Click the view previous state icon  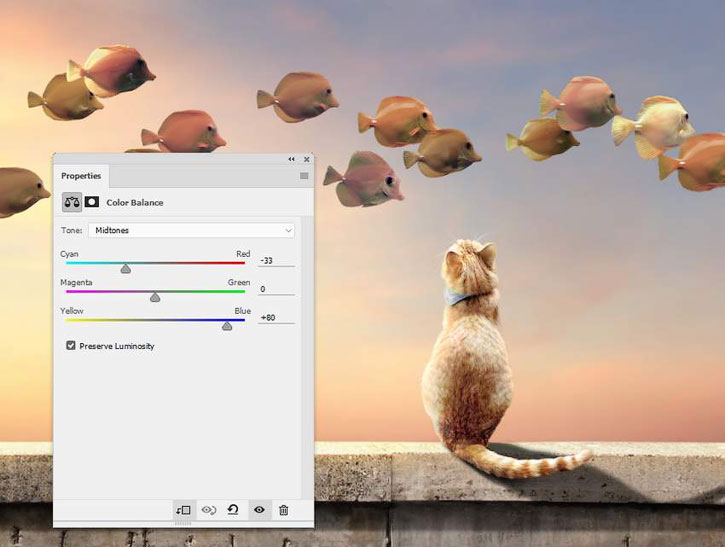209,510
